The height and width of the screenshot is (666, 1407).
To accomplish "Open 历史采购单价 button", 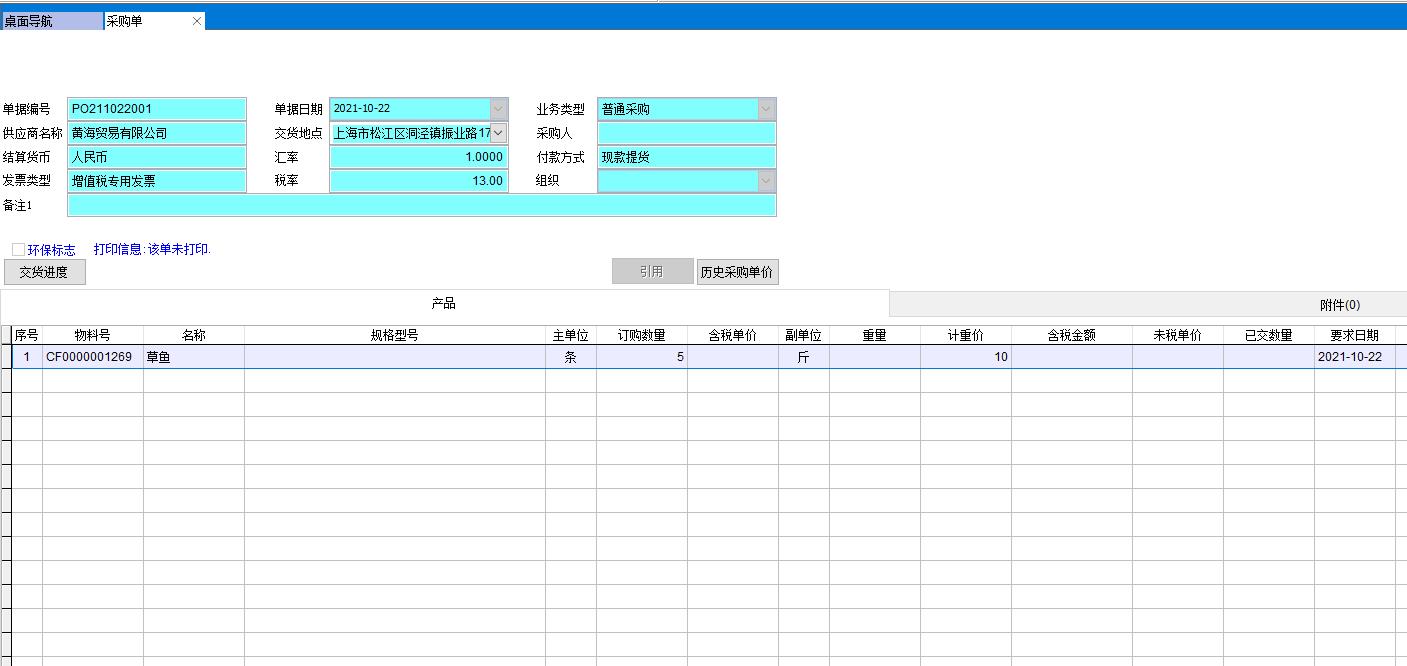I will tap(737, 272).
